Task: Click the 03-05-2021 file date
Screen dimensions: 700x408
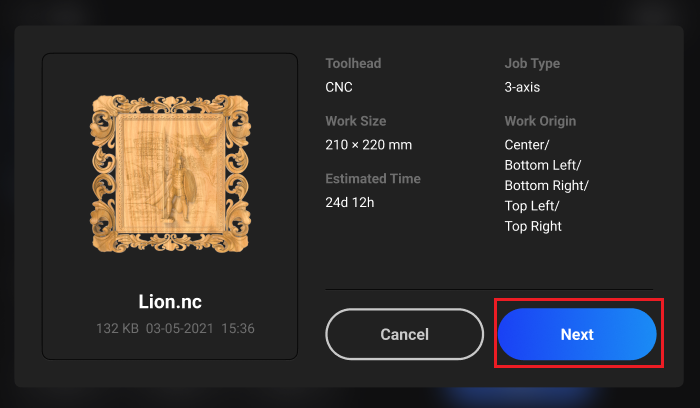Action: [x=179, y=329]
